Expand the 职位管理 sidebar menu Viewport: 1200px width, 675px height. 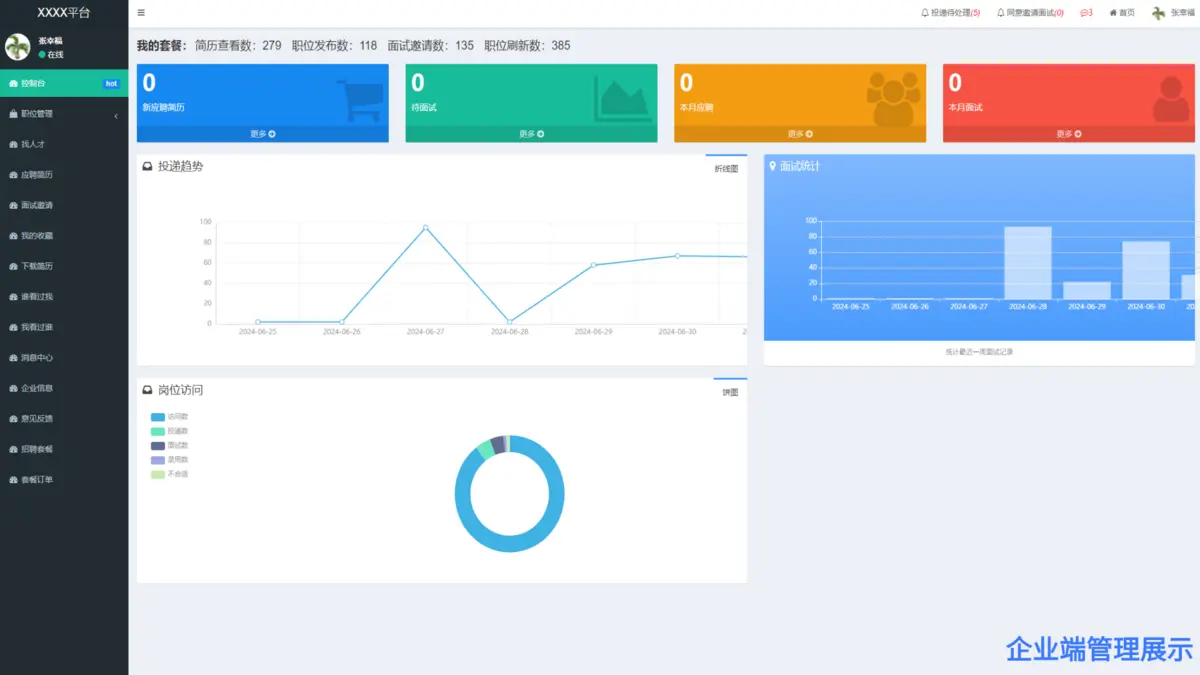(64, 114)
